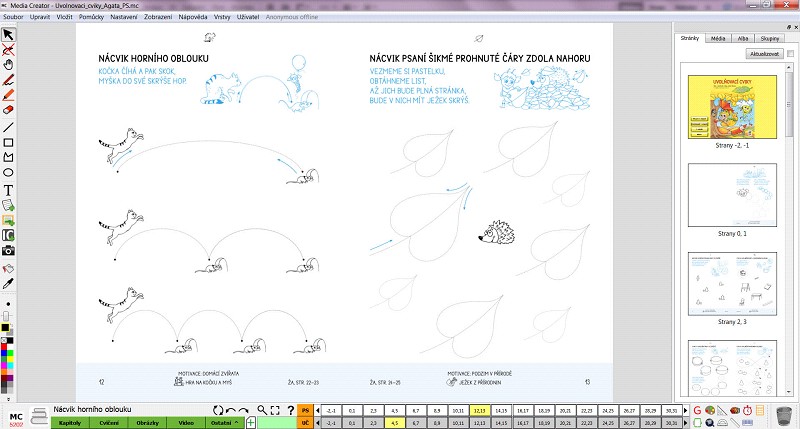
Task: Open the Strany 2, 3 thumbnail
Action: pos(732,284)
